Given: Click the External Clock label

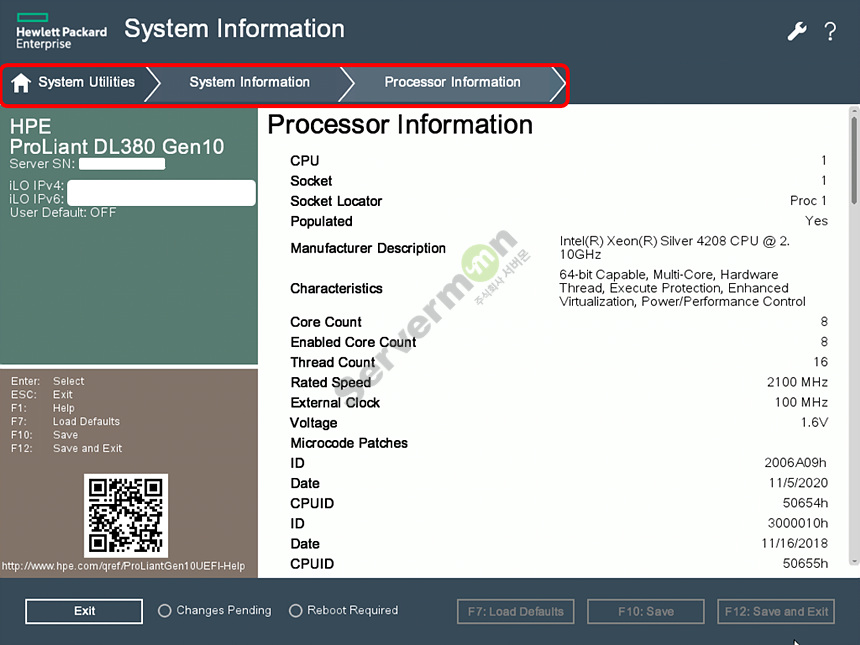Looking at the screenshot, I should point(335,403).
